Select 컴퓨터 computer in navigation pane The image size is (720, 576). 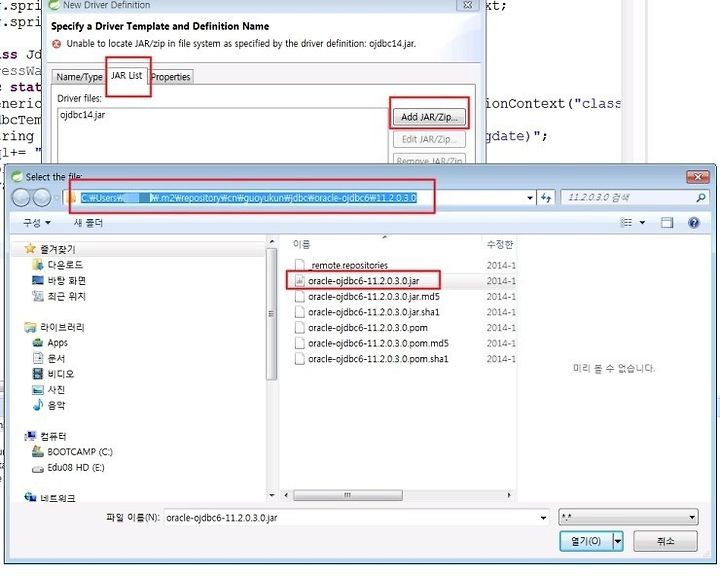pyautogui.click(x=46, y=436)
